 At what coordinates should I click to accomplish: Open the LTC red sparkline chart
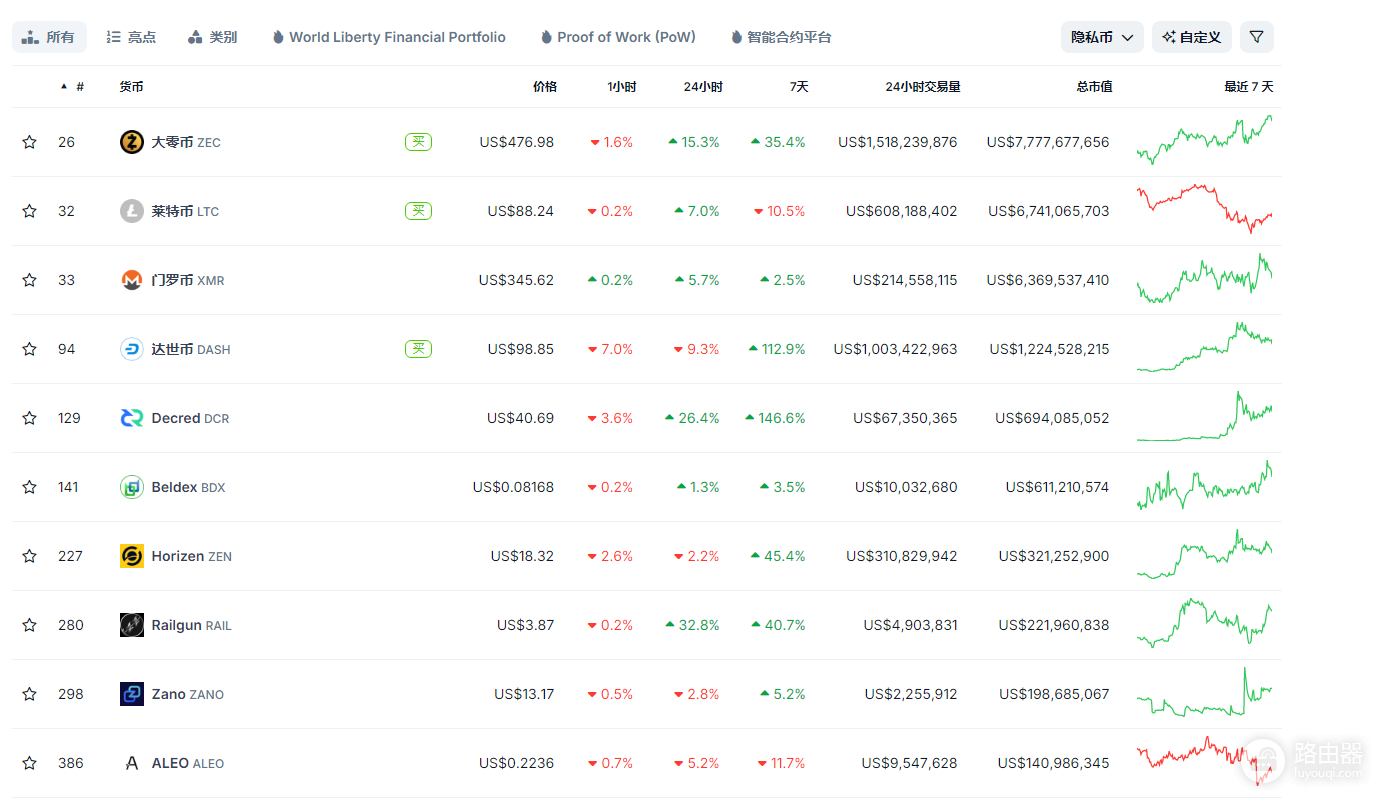click(1205, 210)
